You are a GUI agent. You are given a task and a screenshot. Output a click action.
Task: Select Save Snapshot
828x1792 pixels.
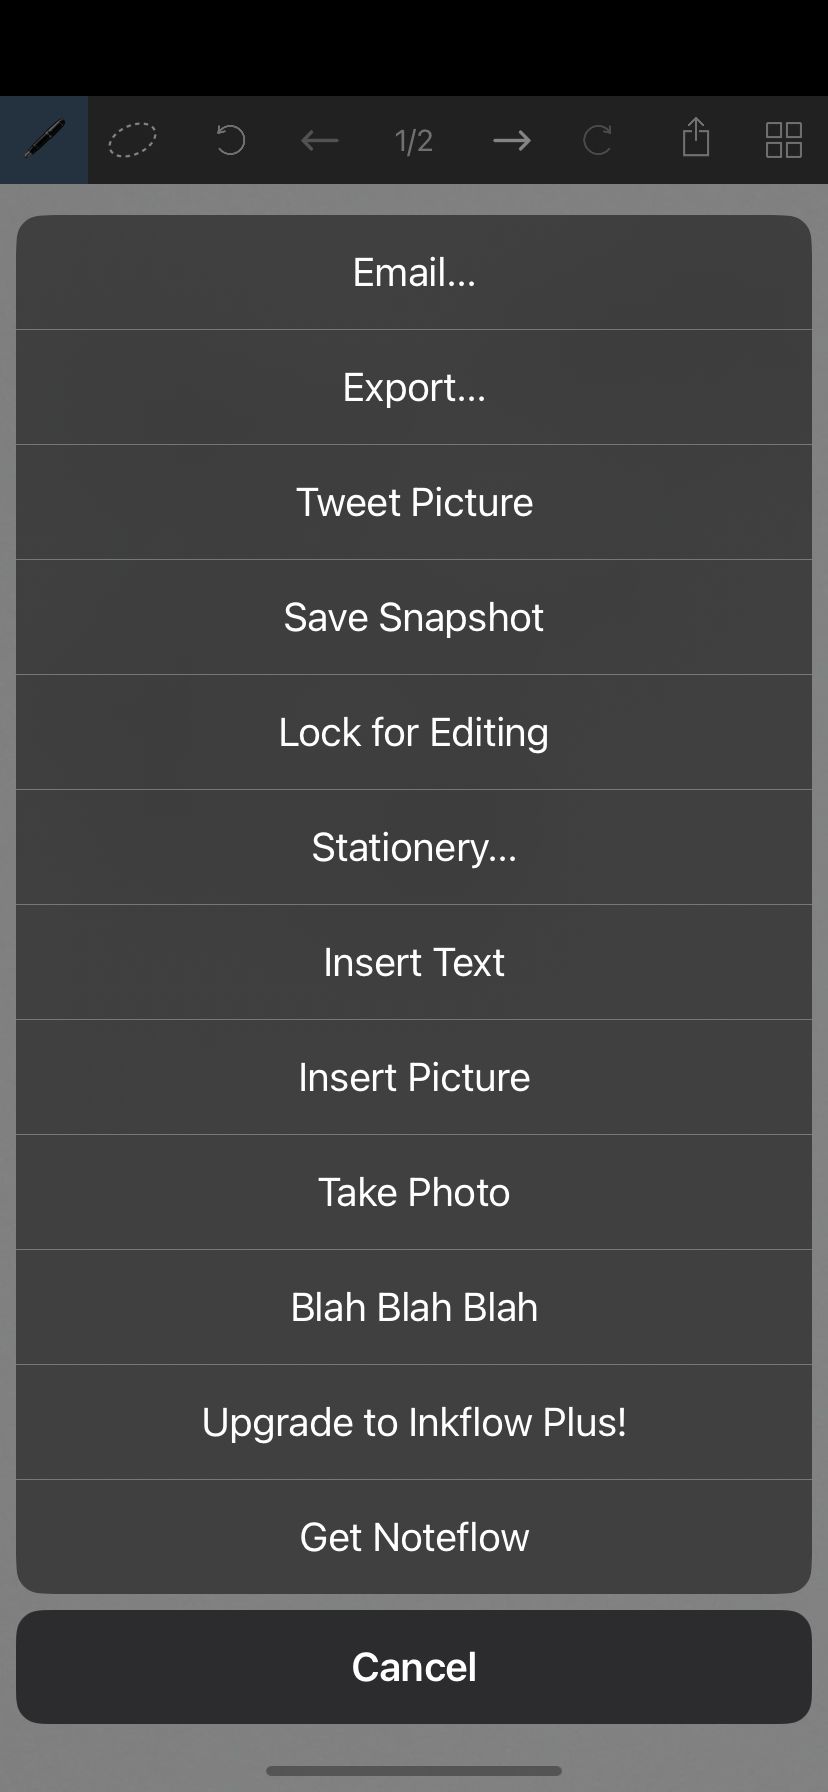[x=413, y=616]
